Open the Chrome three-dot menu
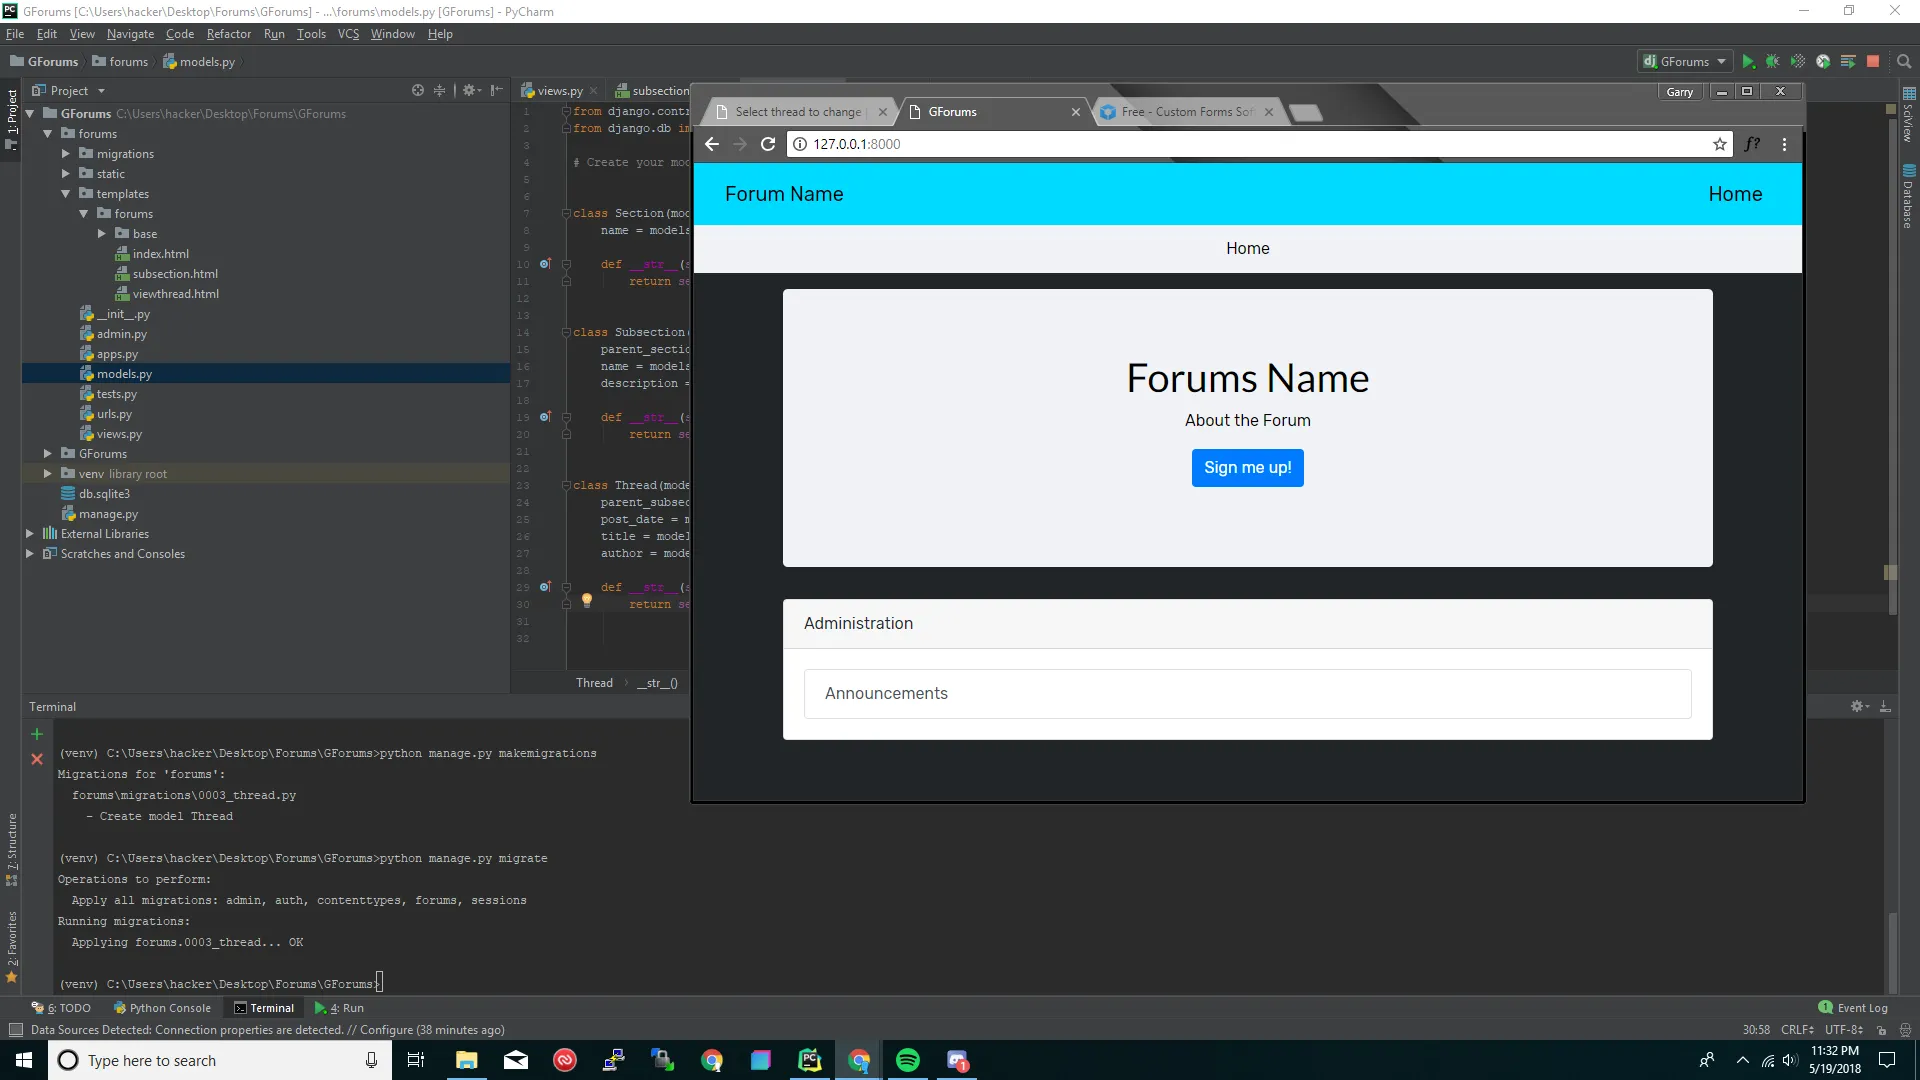 point(1784,144)
